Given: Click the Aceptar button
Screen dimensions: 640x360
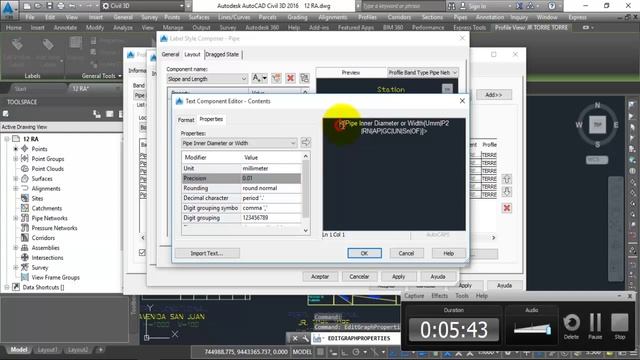Looking at the screenshot, I should 320,276.
